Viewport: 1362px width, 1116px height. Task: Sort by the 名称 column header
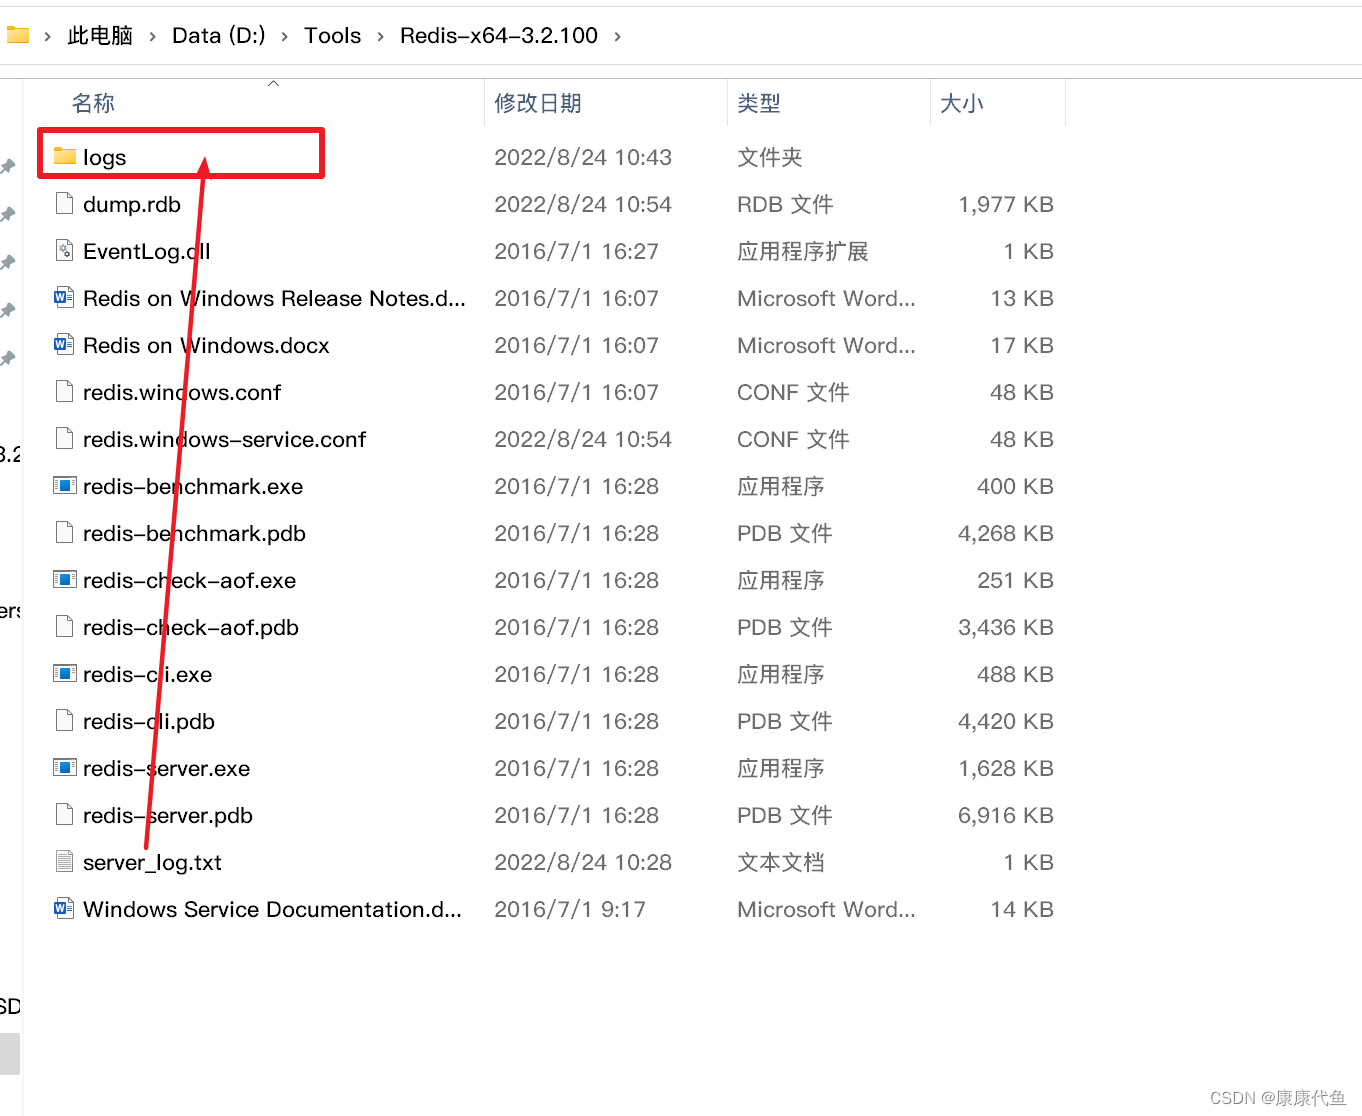[x=93, y=103]
